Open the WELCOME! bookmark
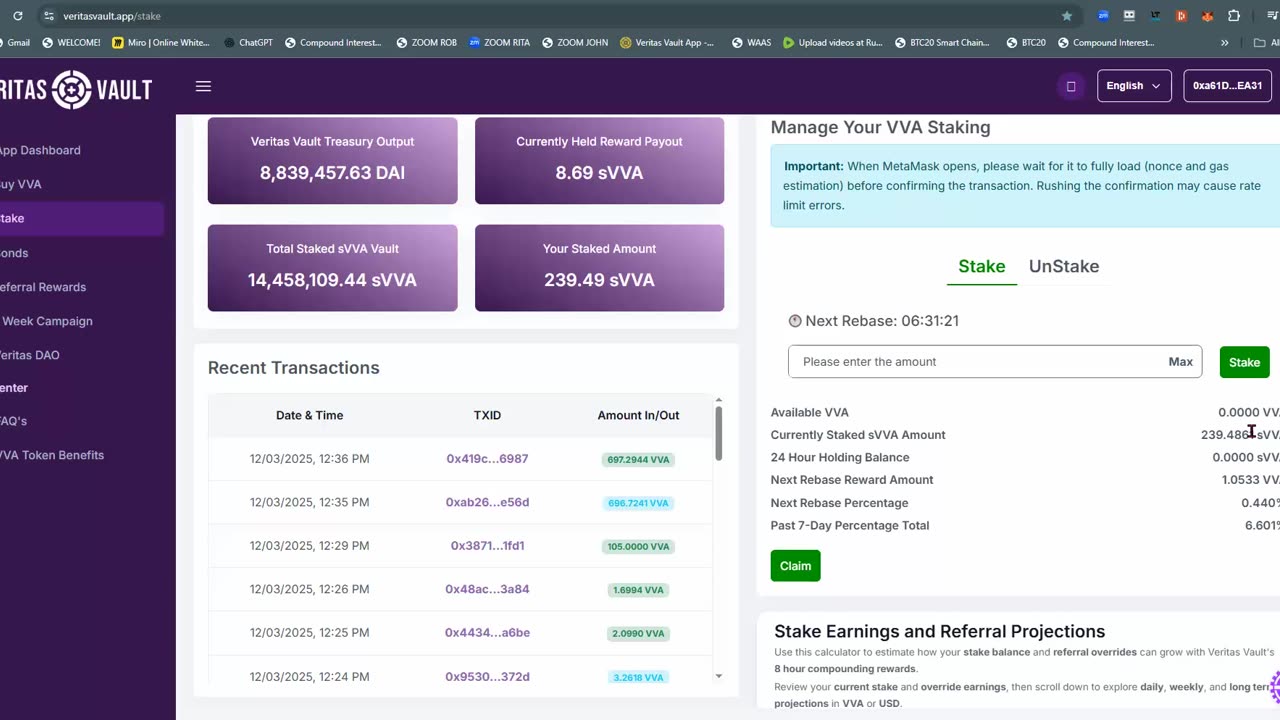The width and height of the screenshot is (1280, 720). click(71, 43)
